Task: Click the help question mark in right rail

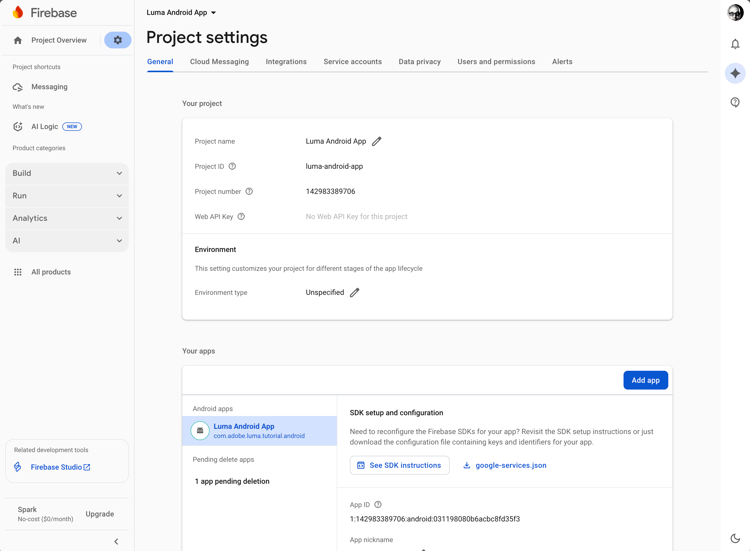Action: [x=735, y=102]
